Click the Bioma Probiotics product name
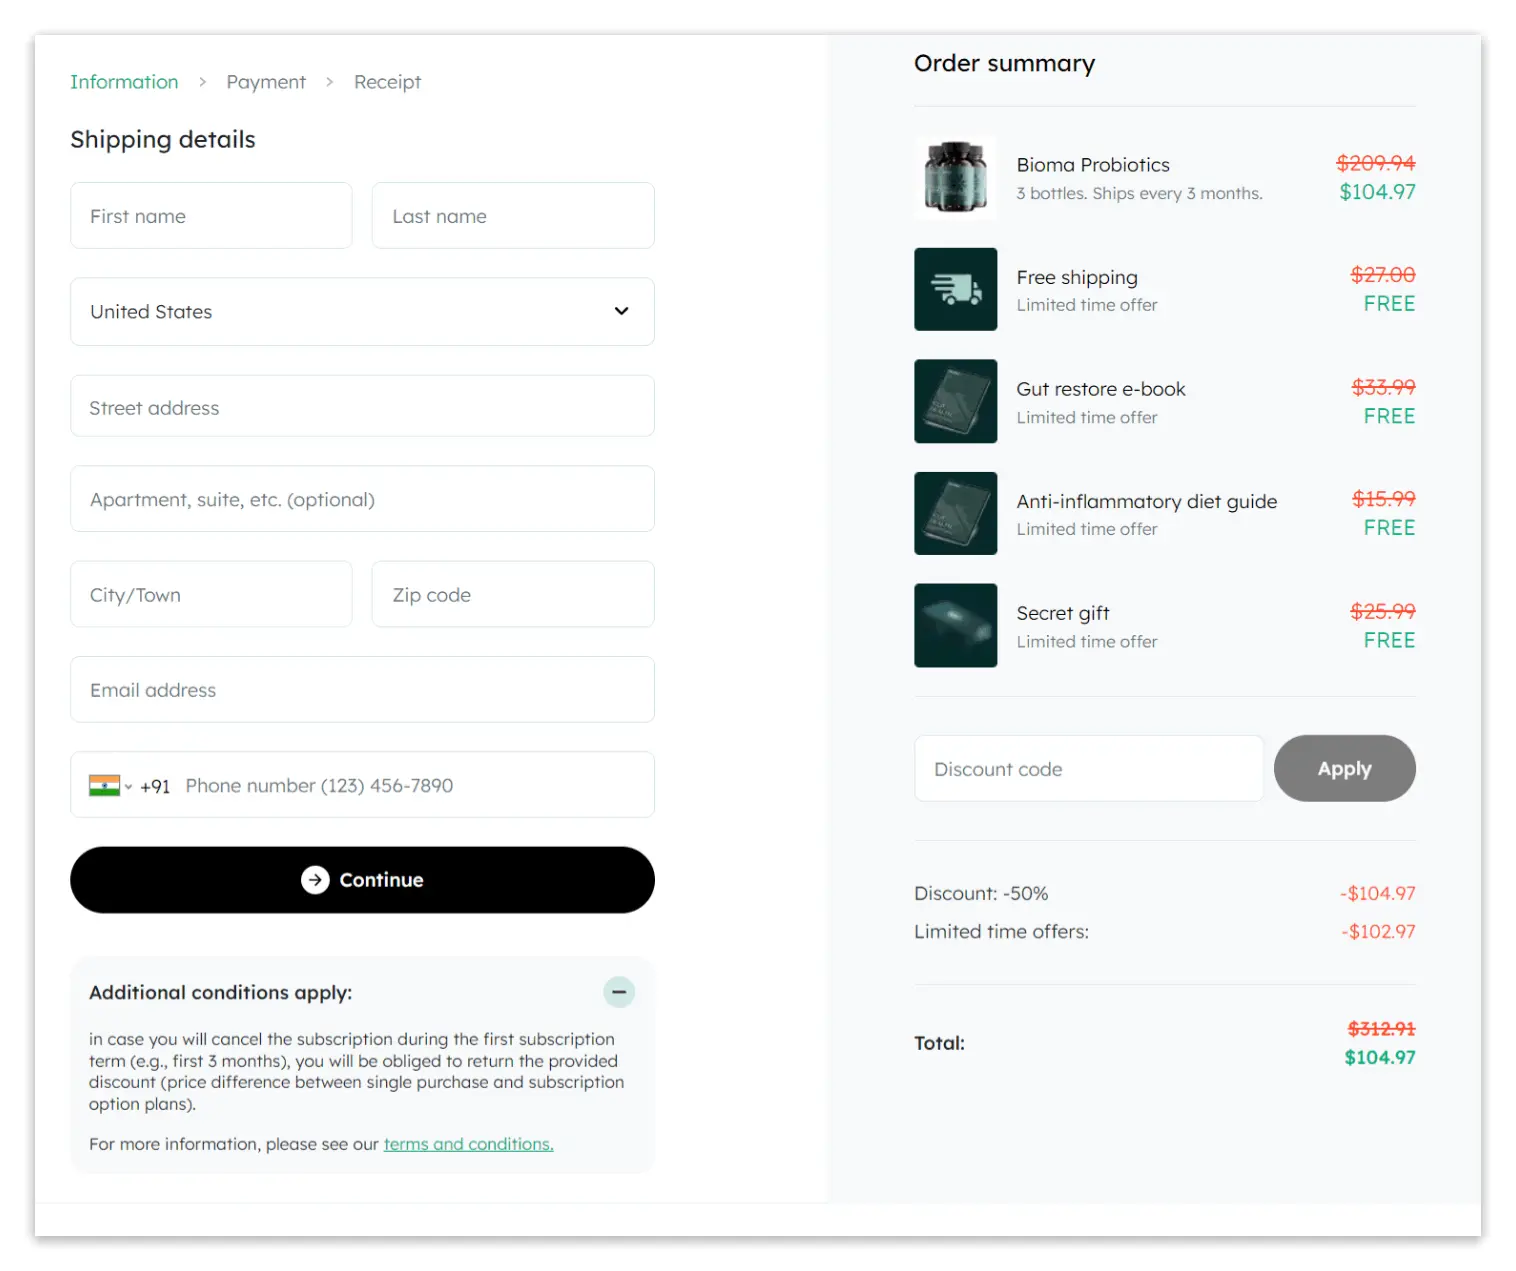Screen dimensions: 1516x1271 point(1093,165)
